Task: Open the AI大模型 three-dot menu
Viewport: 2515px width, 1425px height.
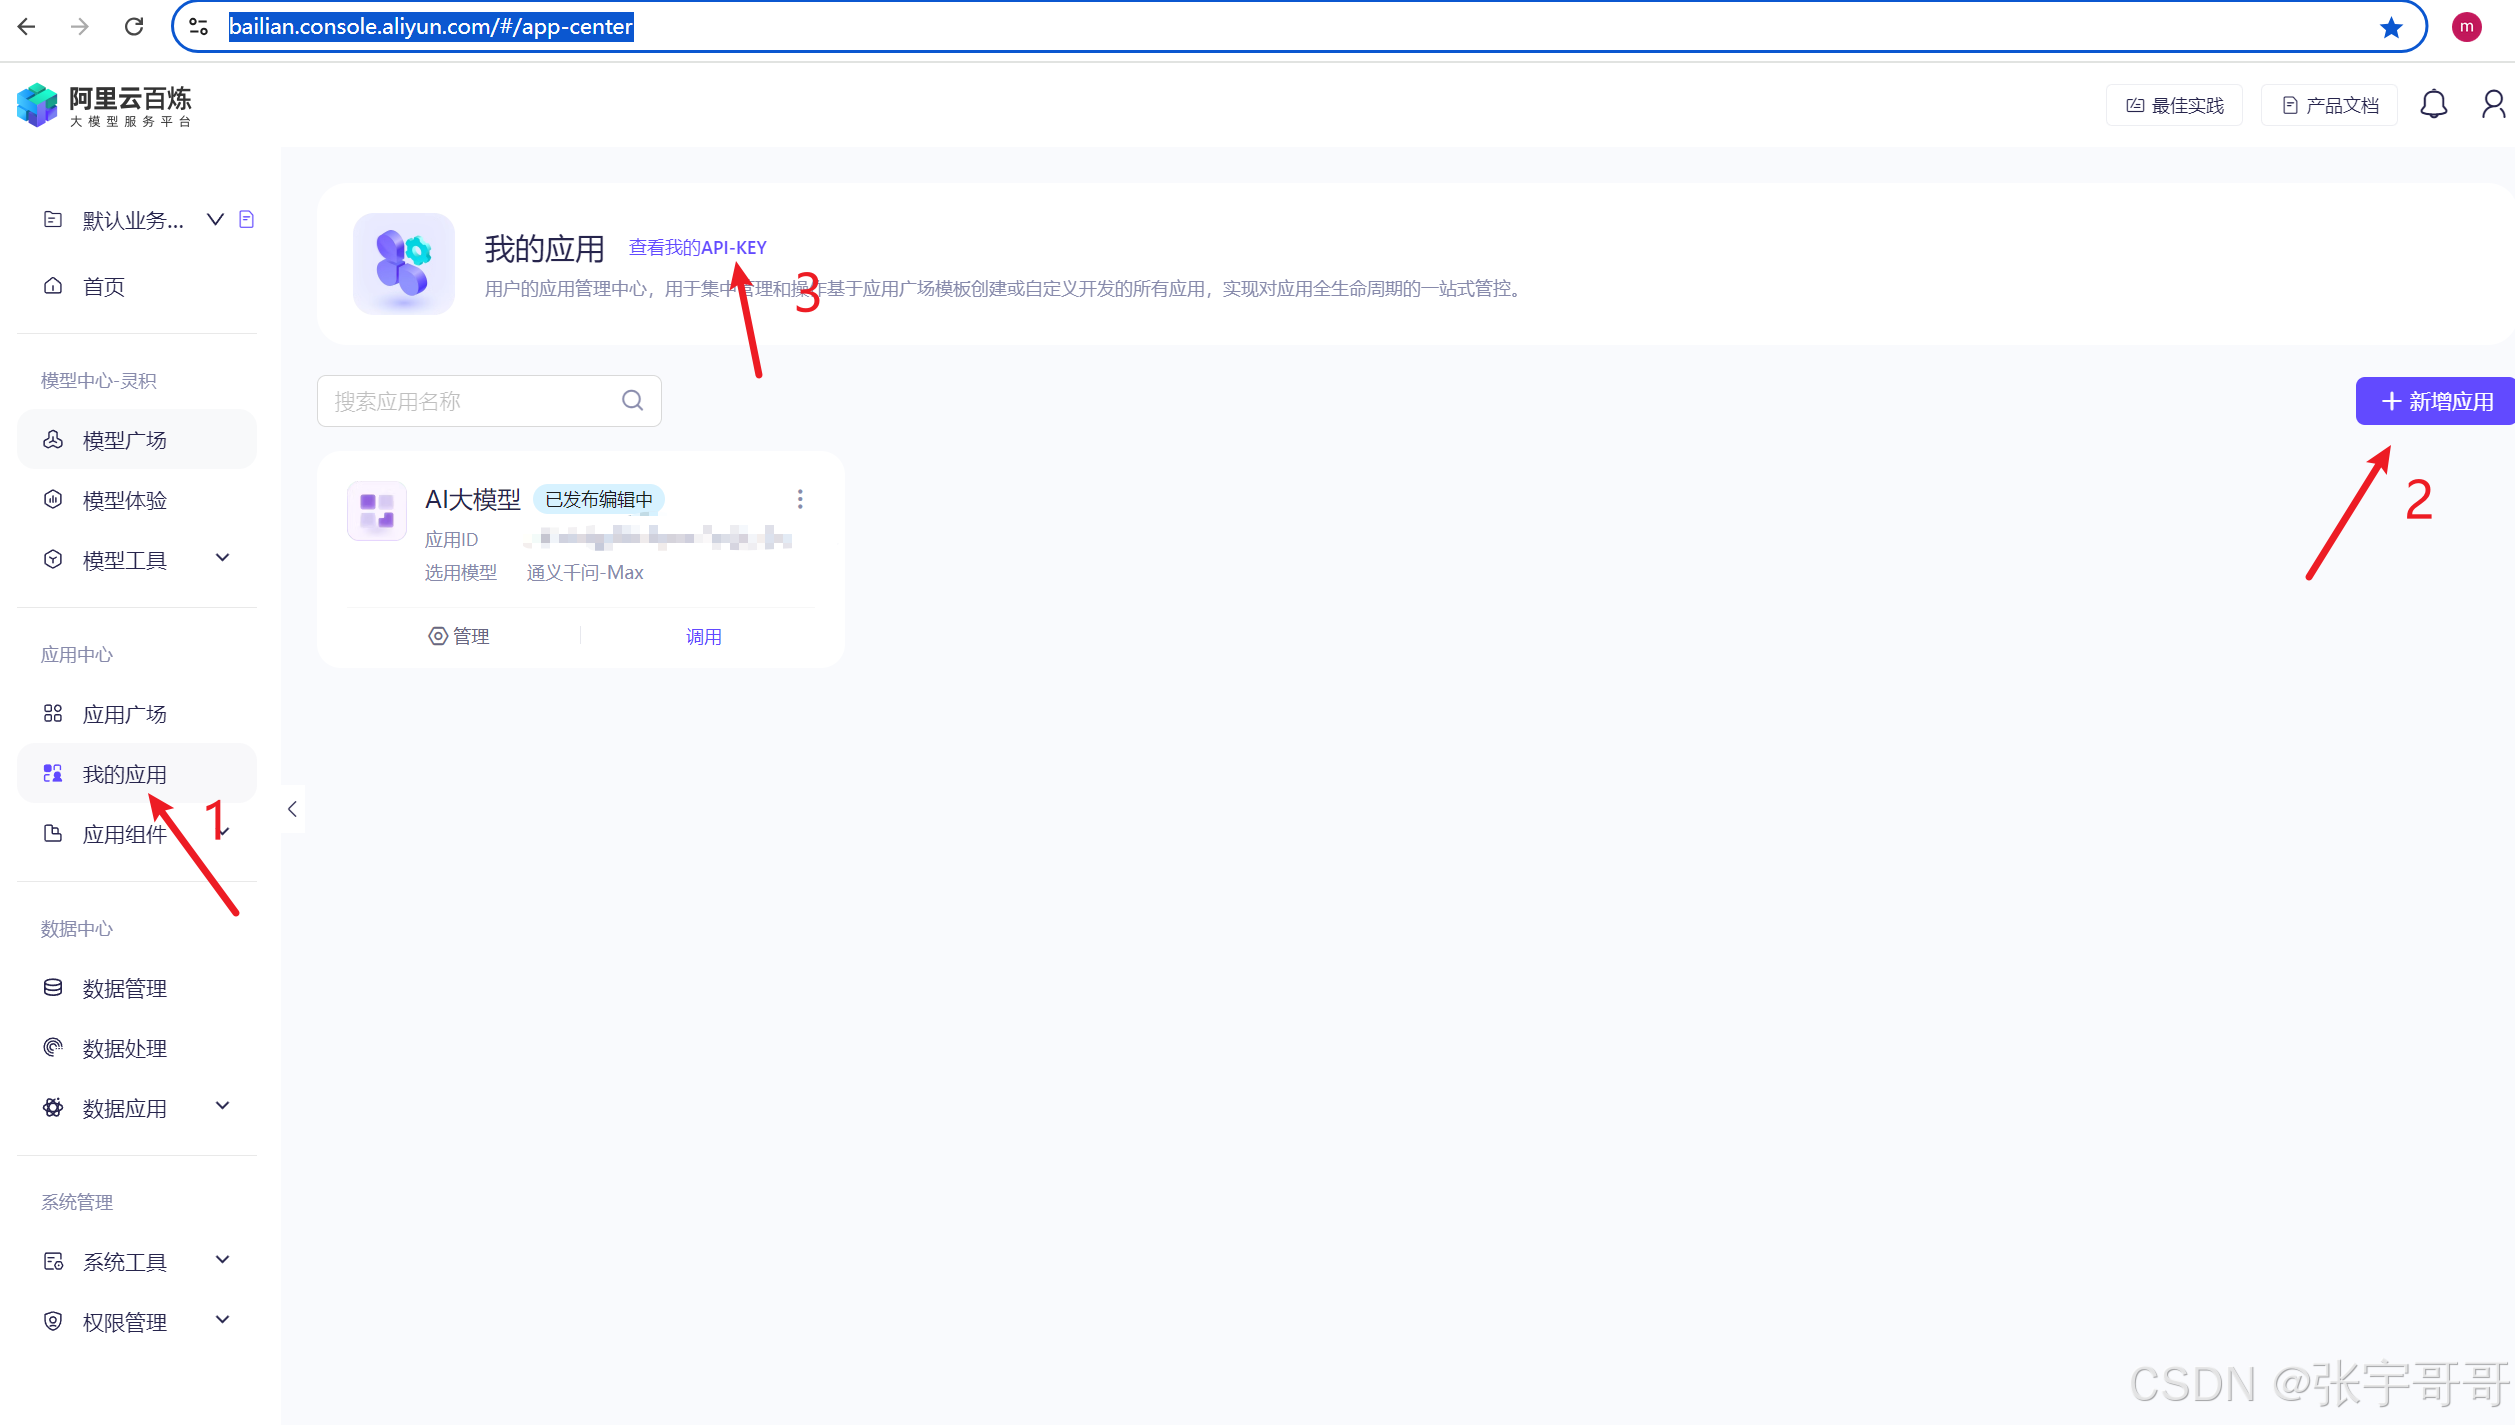Action: (799, 499)
